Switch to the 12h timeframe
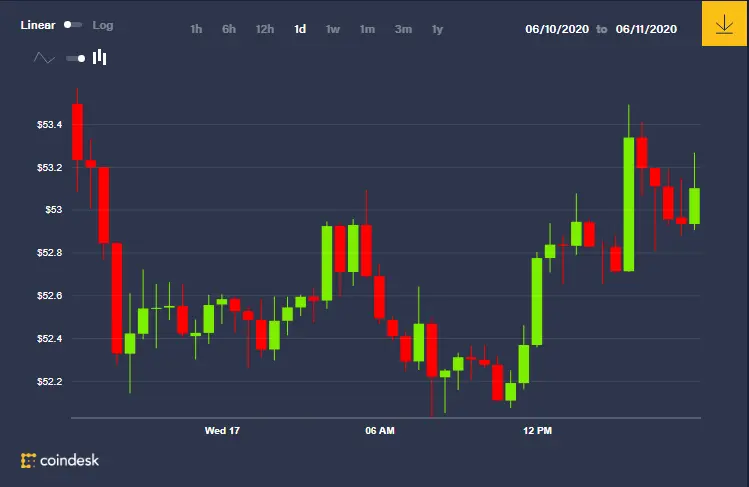The height and width of the screenshot is (487, 749). [265, 29]
